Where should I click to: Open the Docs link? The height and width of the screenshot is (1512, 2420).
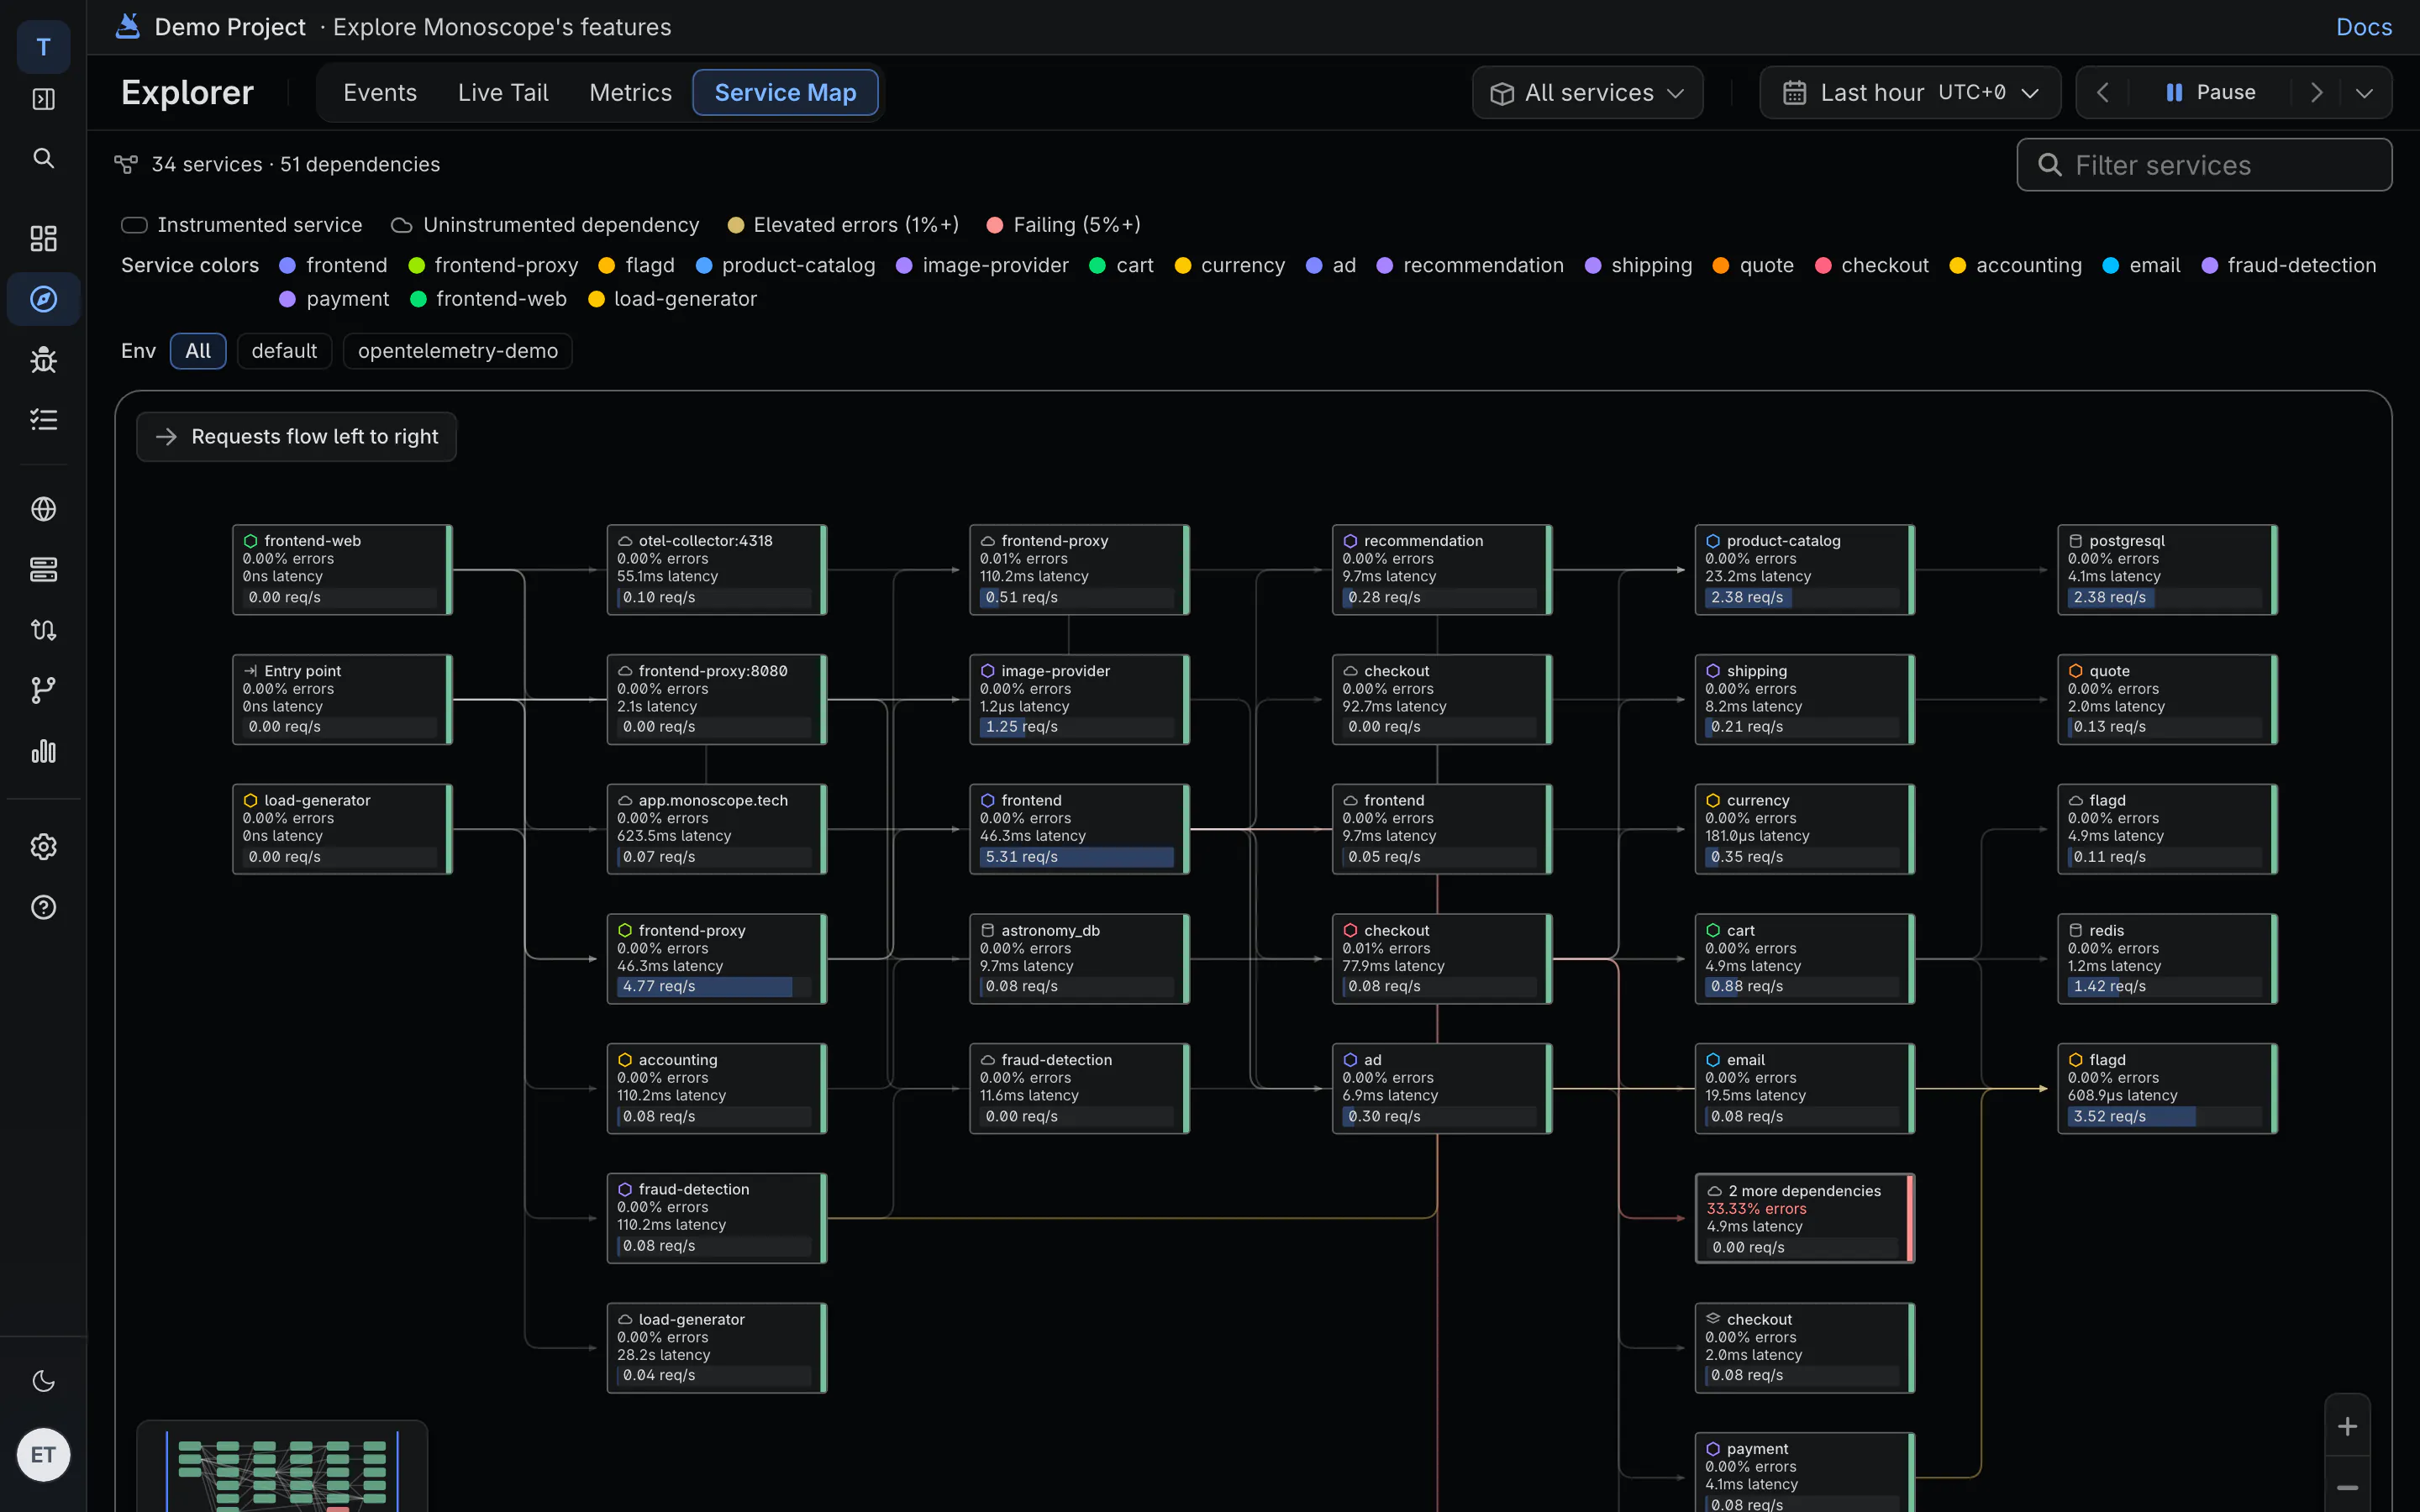[x=2363, y=27]
